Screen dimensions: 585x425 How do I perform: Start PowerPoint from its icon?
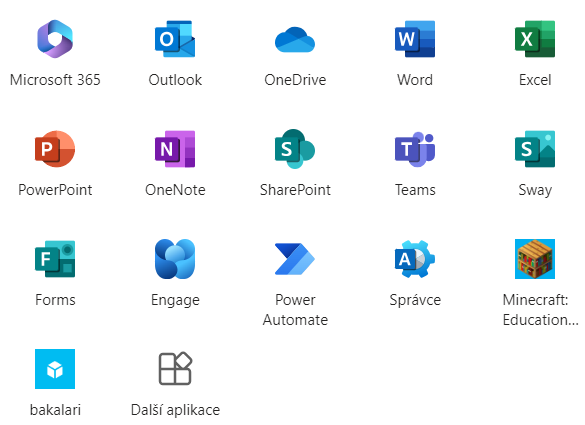pyautogui.click(x=55, y=149)
